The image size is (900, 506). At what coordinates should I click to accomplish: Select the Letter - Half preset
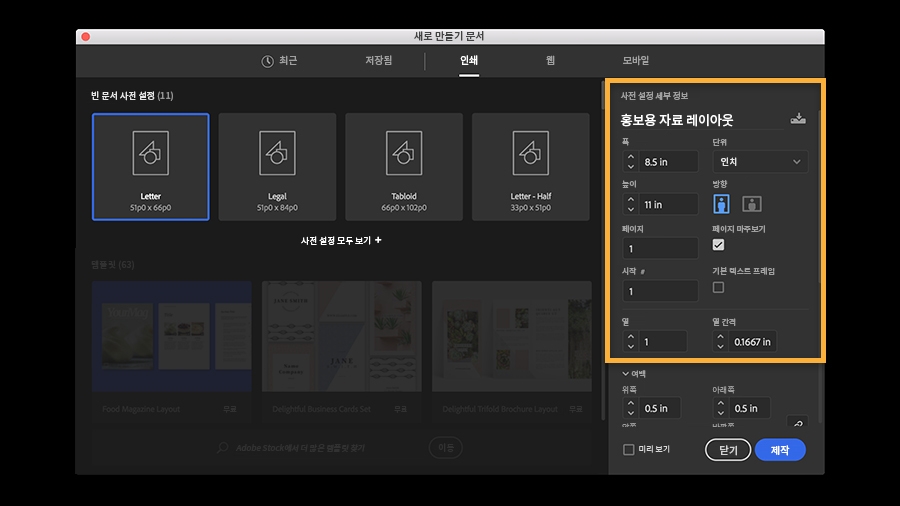pos(530,166)
